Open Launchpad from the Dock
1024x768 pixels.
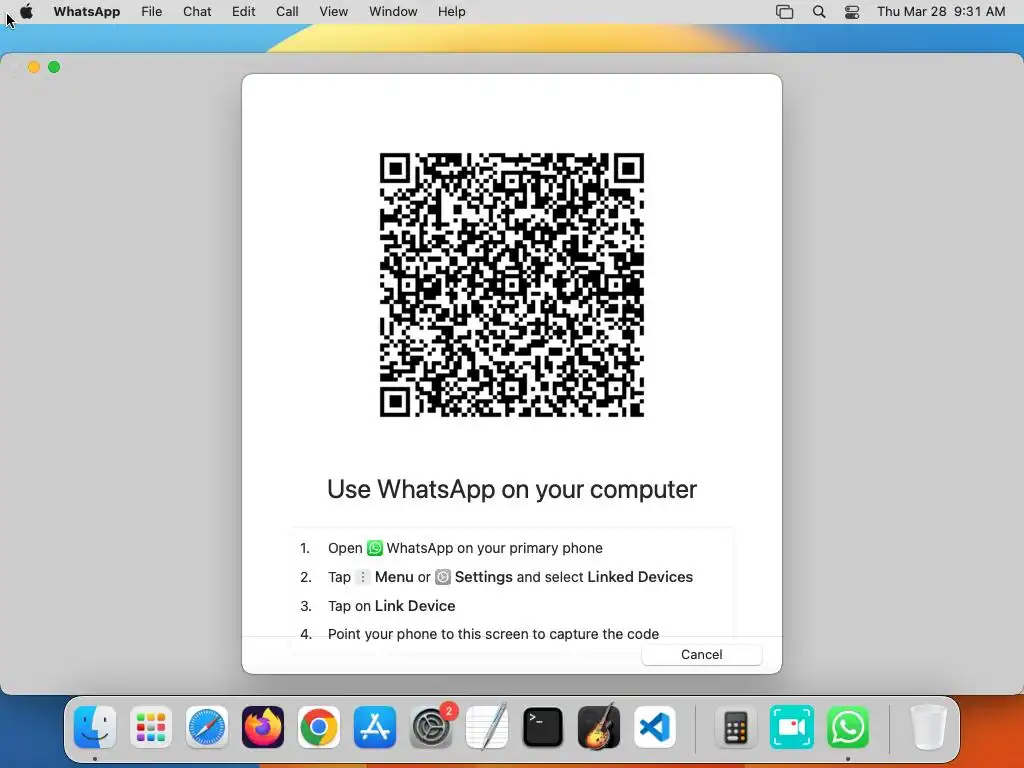click(151, 727)
